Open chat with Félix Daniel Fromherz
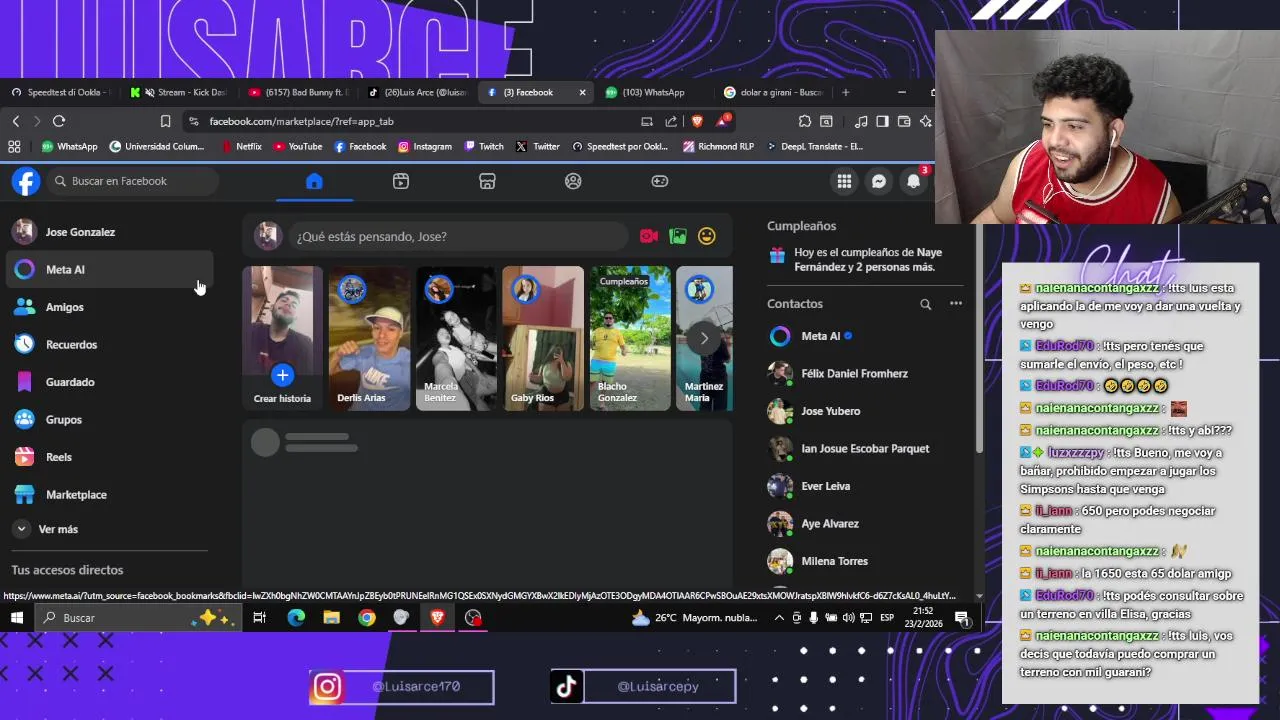 [865, 374]
